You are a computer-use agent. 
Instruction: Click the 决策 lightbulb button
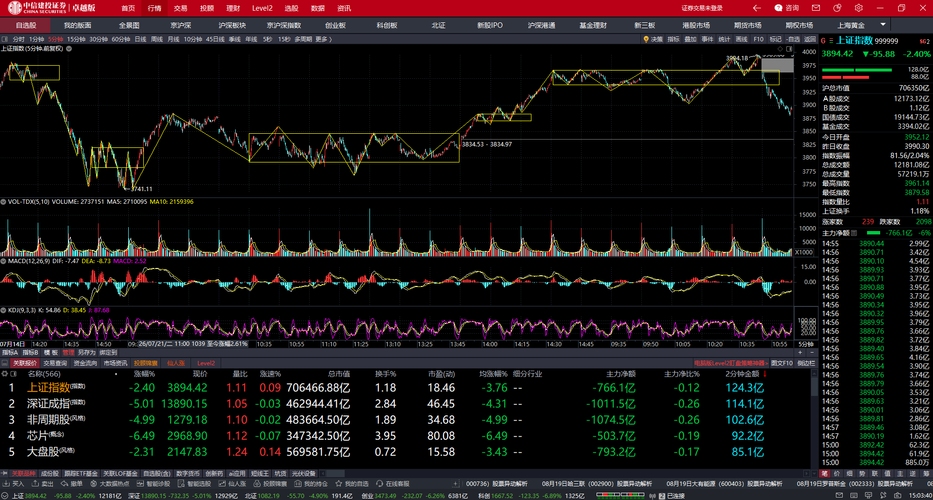click(653, 39)
